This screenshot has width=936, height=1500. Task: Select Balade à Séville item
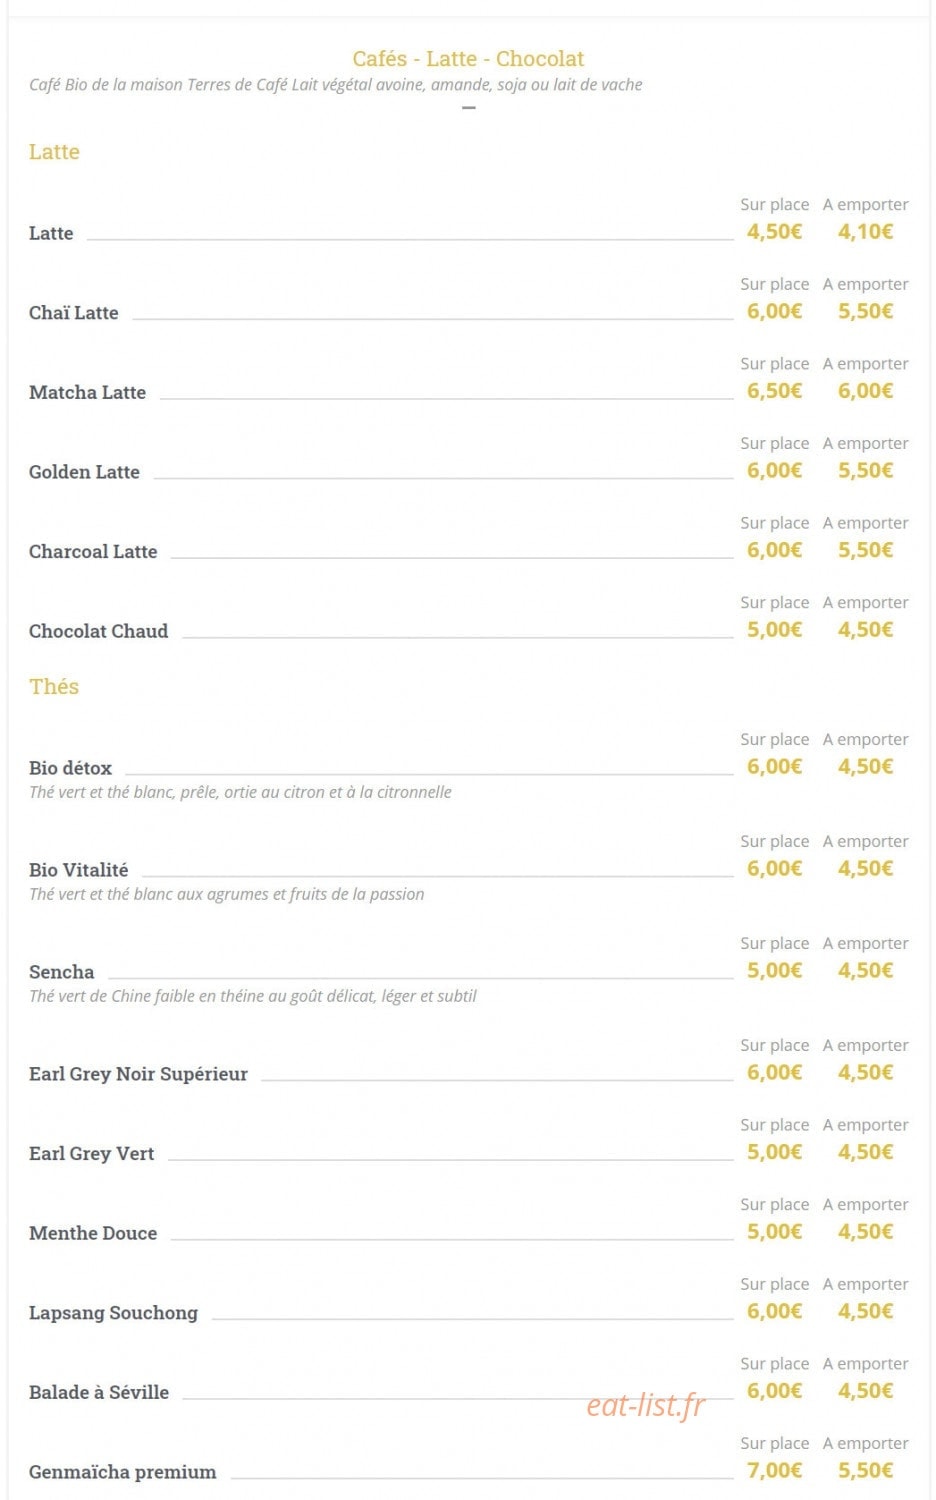point(99,1392)
